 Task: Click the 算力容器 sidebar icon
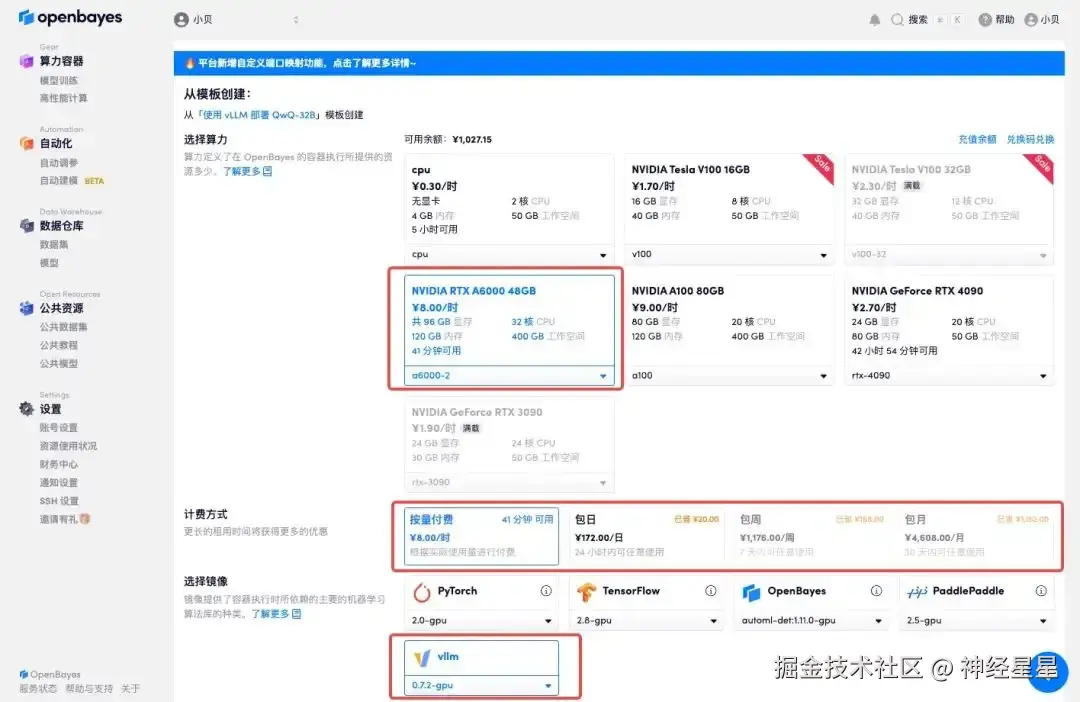point(26,61)
